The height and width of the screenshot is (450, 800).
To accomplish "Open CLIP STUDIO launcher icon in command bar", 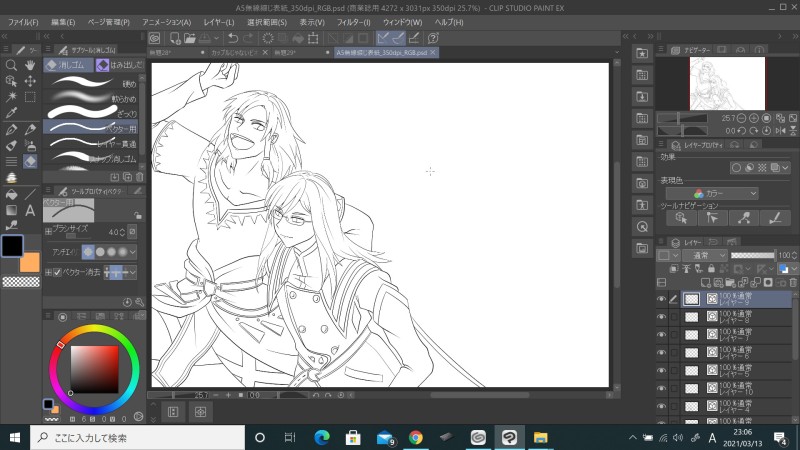I will pos(155,38).
